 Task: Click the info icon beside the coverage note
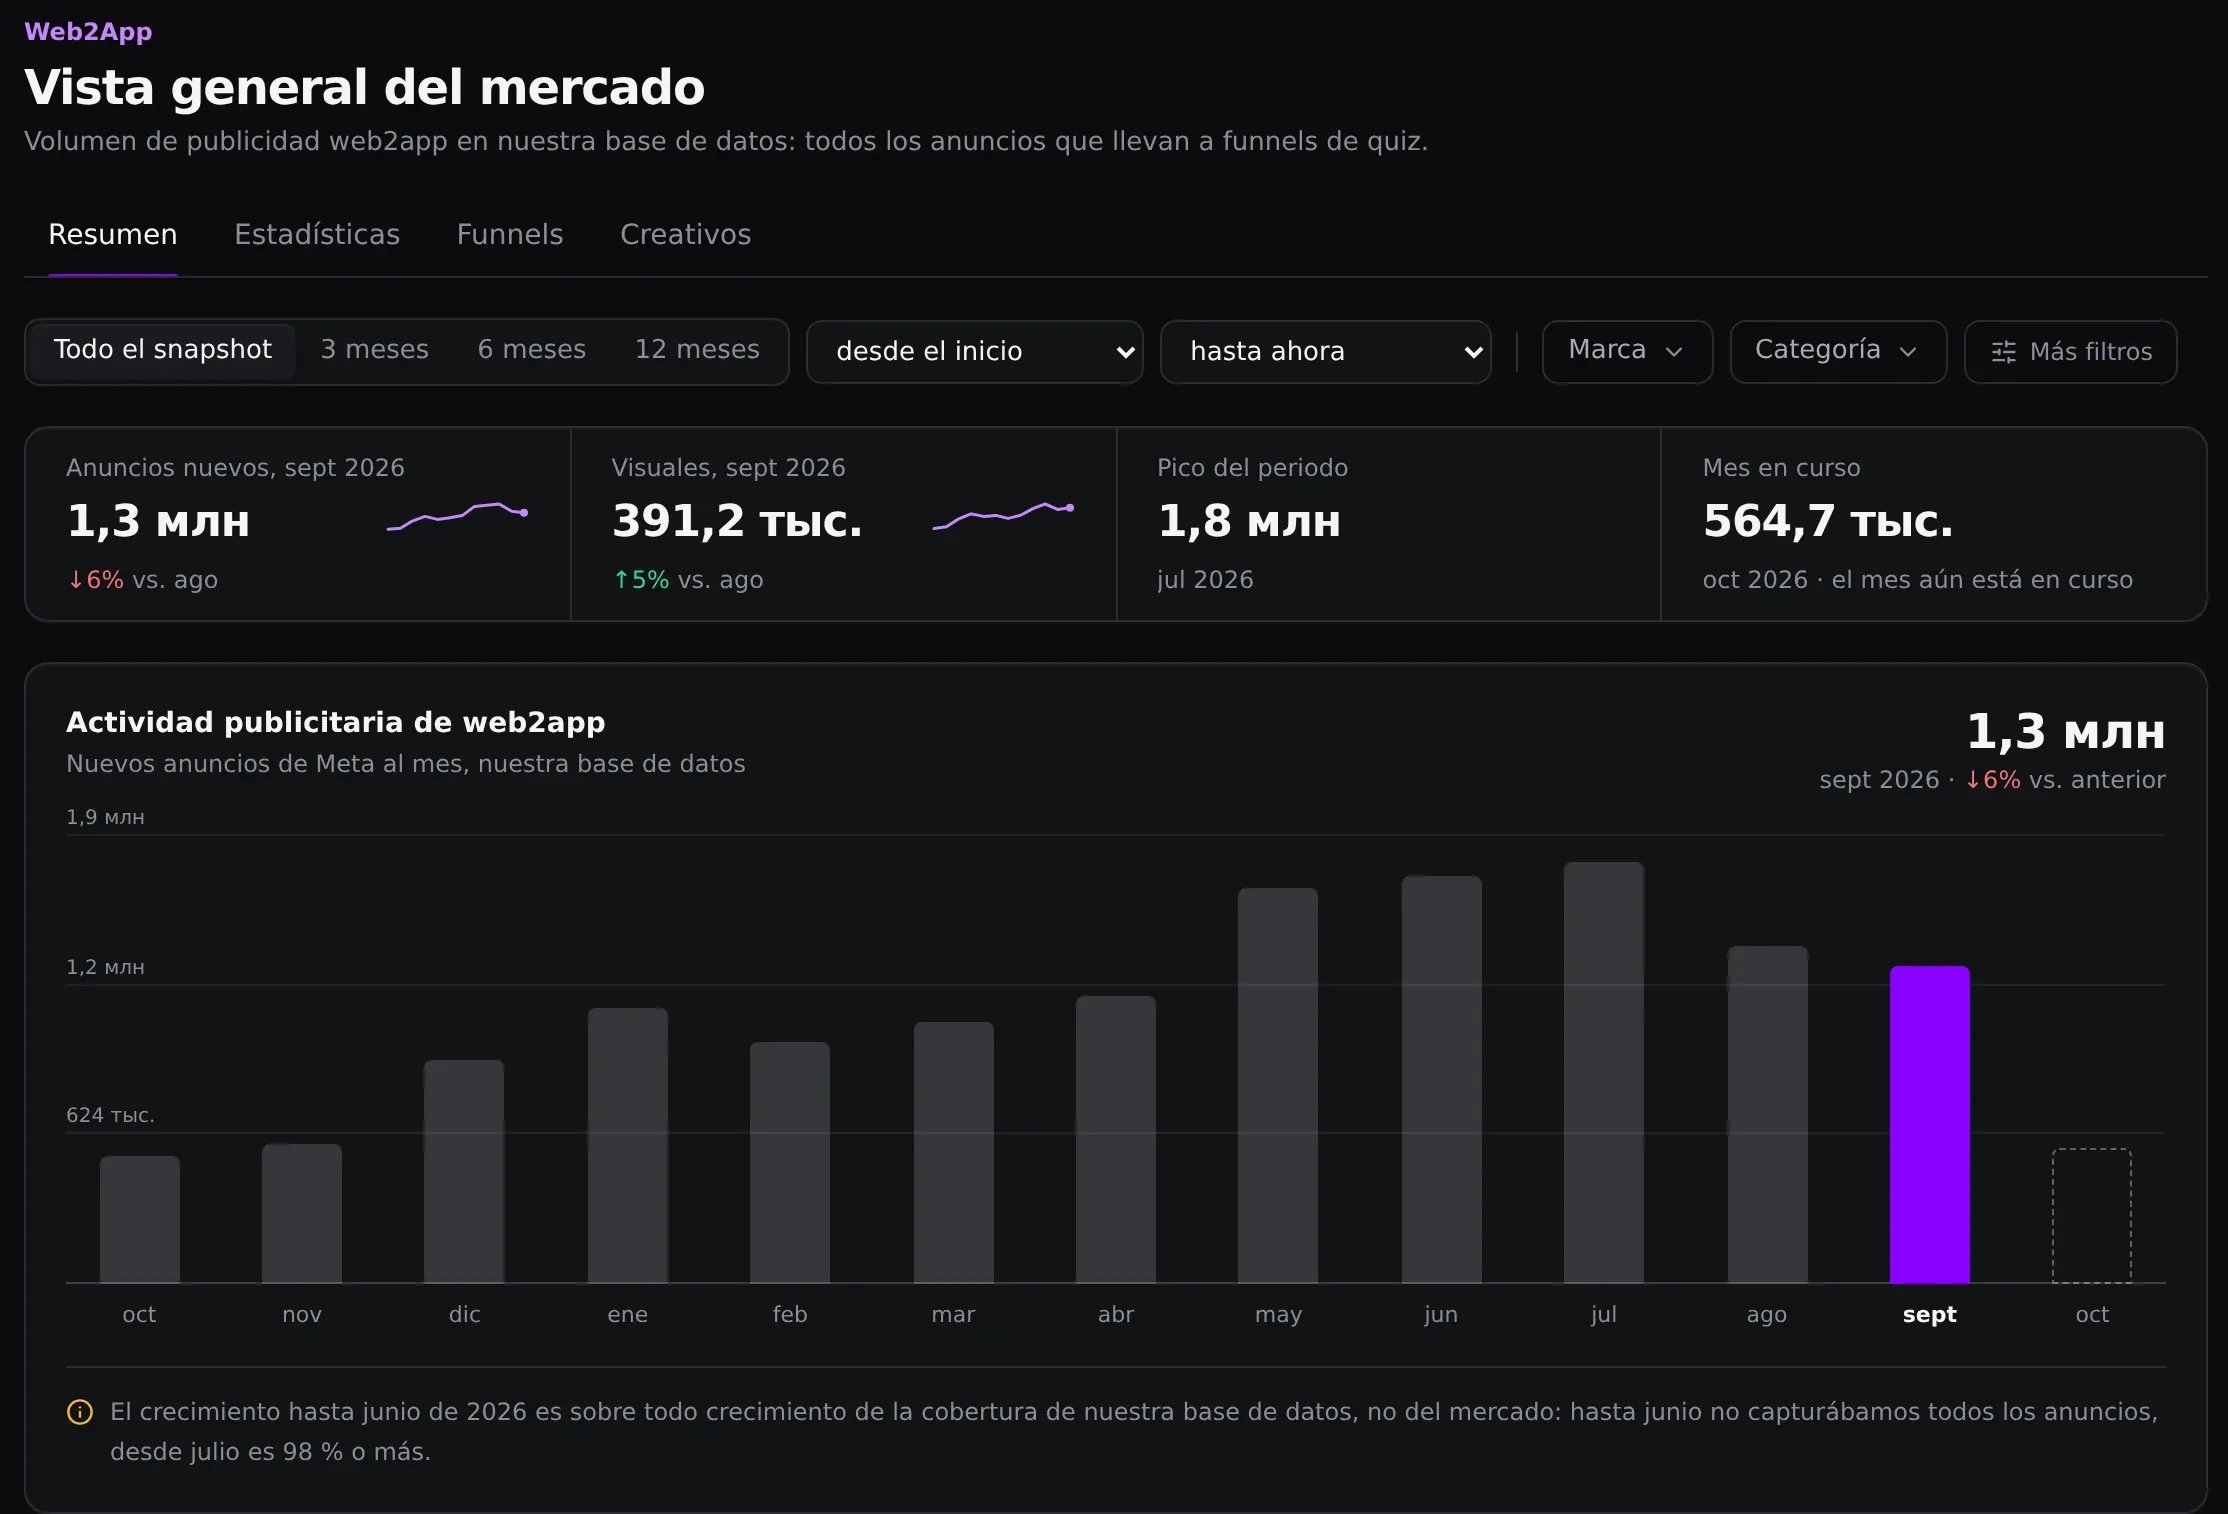click(80, 1412)
